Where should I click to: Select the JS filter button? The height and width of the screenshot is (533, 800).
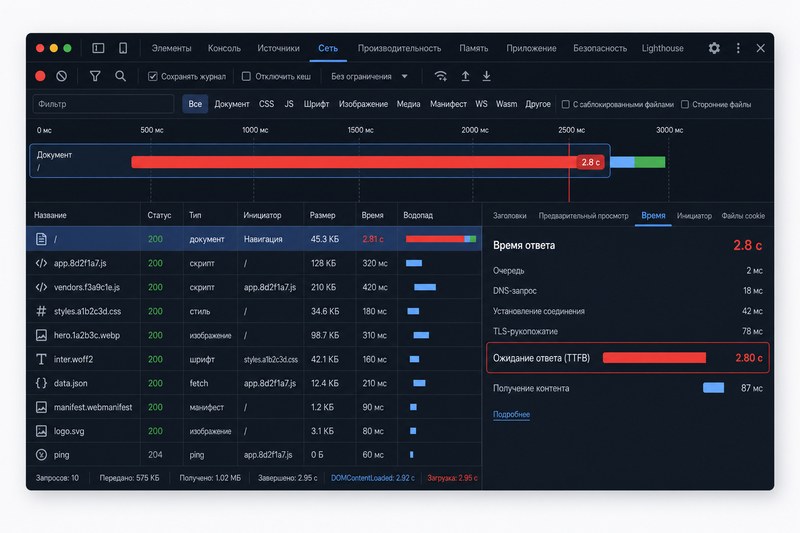tap(289, 104)
